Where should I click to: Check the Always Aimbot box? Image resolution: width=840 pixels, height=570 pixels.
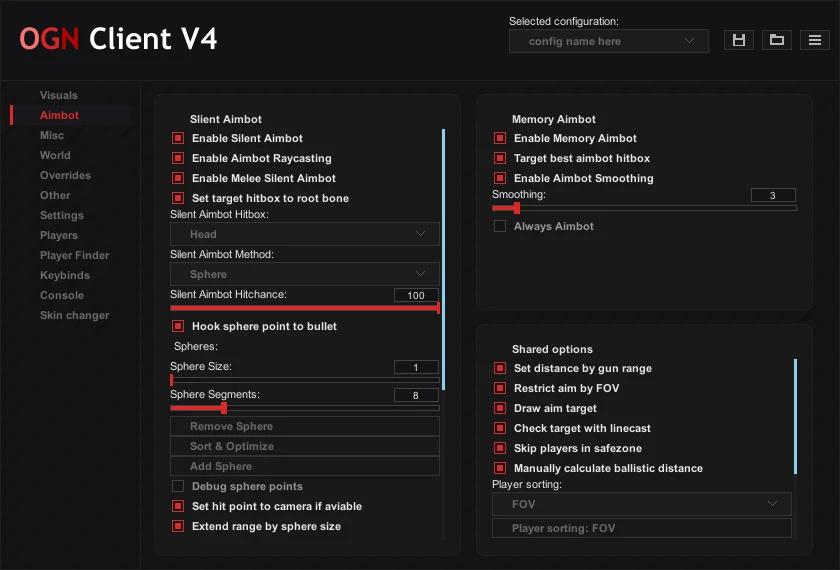click(x=500, y=226)
